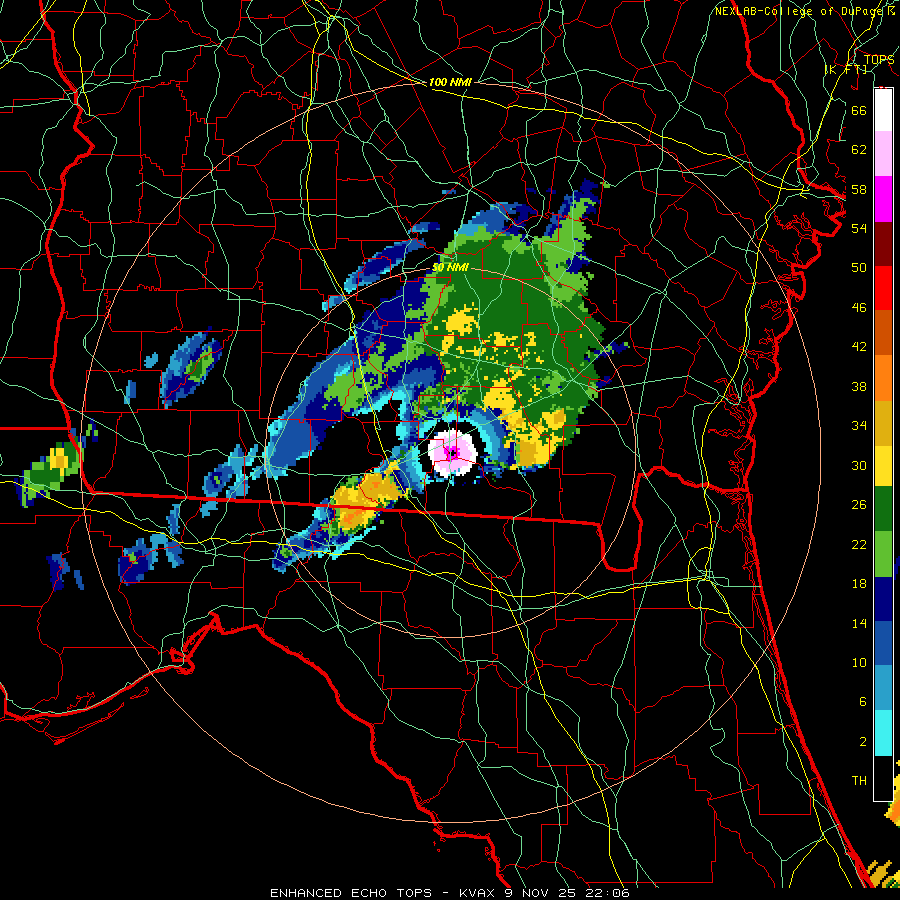Screen dimensions: 900x900
Task: Click the legend value "18"
Action: [x=859, y=584]
